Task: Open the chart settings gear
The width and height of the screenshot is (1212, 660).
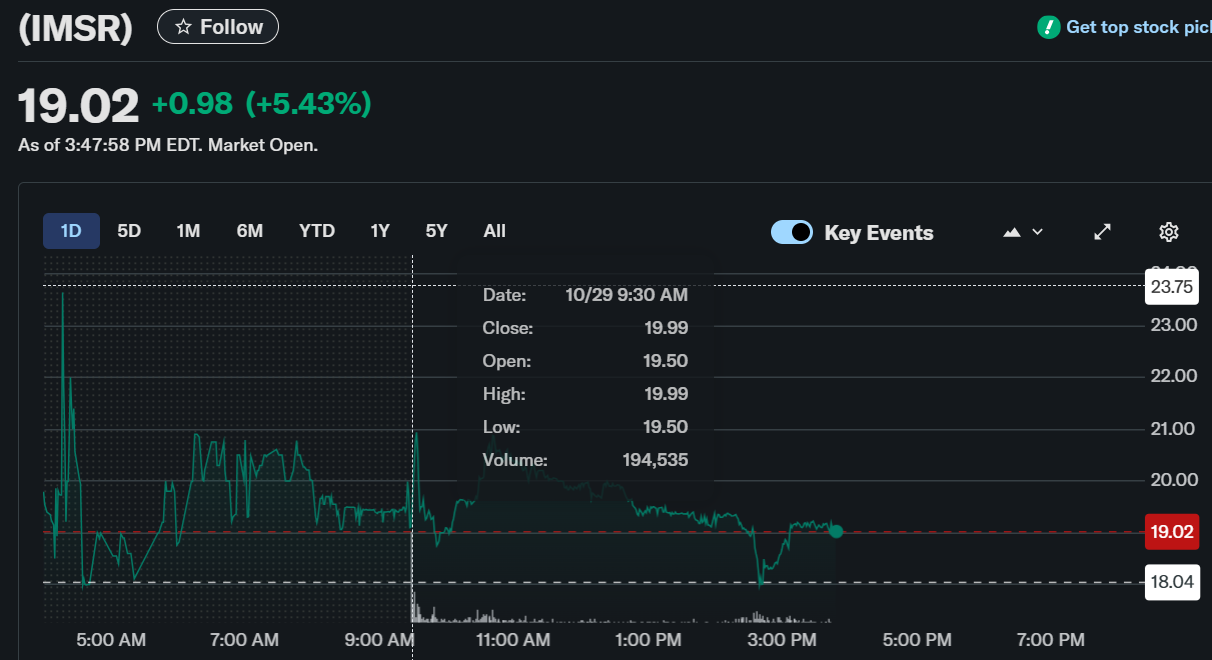Action: pos(1168,232)
